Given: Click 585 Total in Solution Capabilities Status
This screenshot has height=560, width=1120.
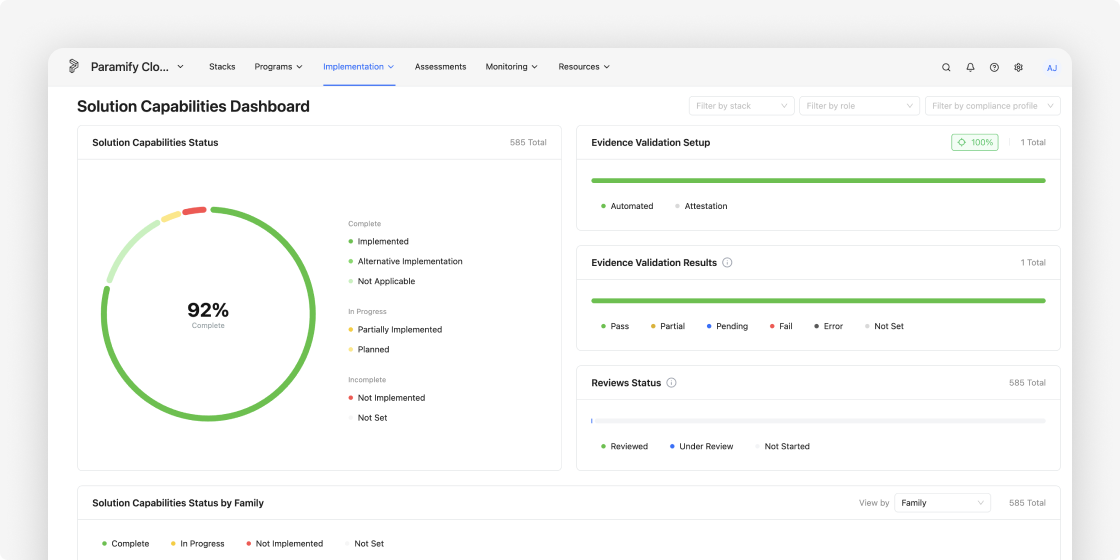Looking at the screenshot, I should point(528,143).
